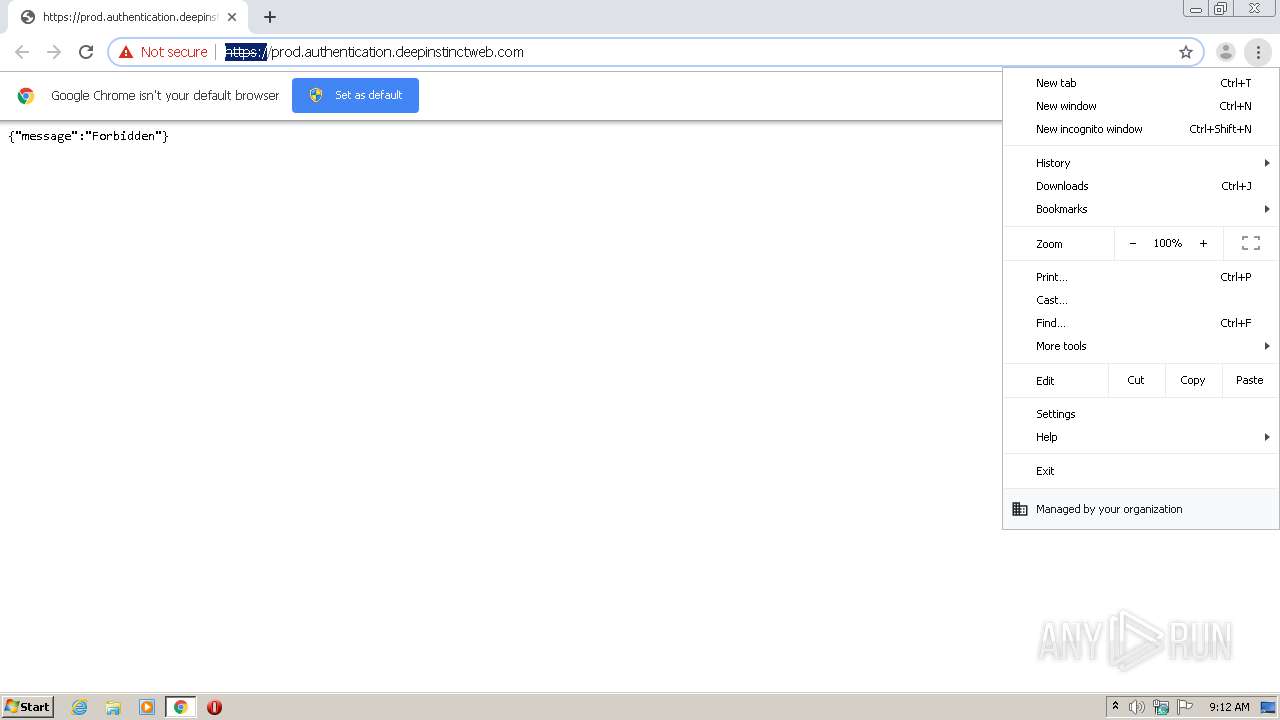Image resolution: width=1280 pixels, height=720 pixels.
Task: Select the Chrome taskbar icon
Action: [x=180, y=707]
